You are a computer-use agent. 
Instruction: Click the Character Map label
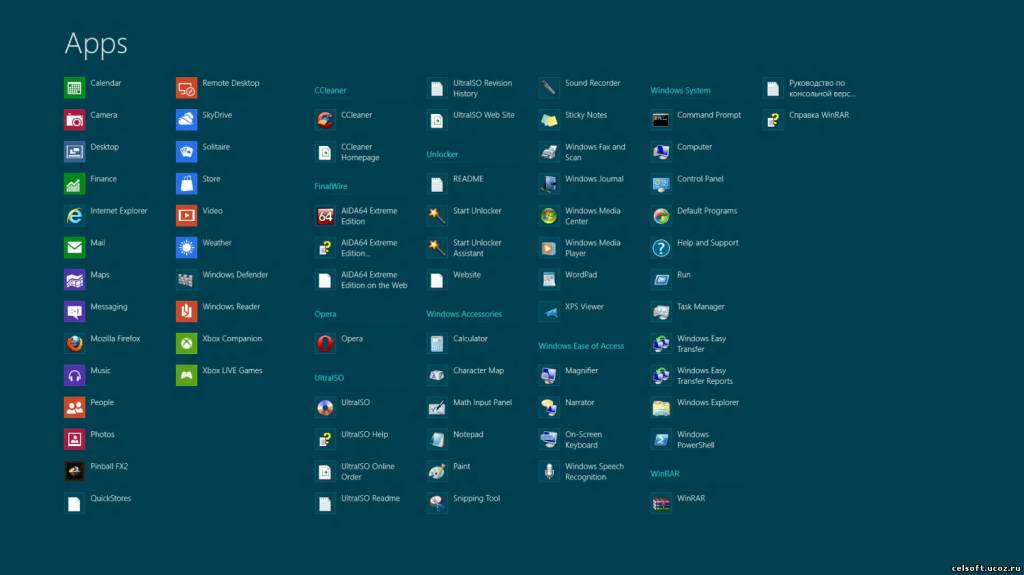tap(478, 370)
